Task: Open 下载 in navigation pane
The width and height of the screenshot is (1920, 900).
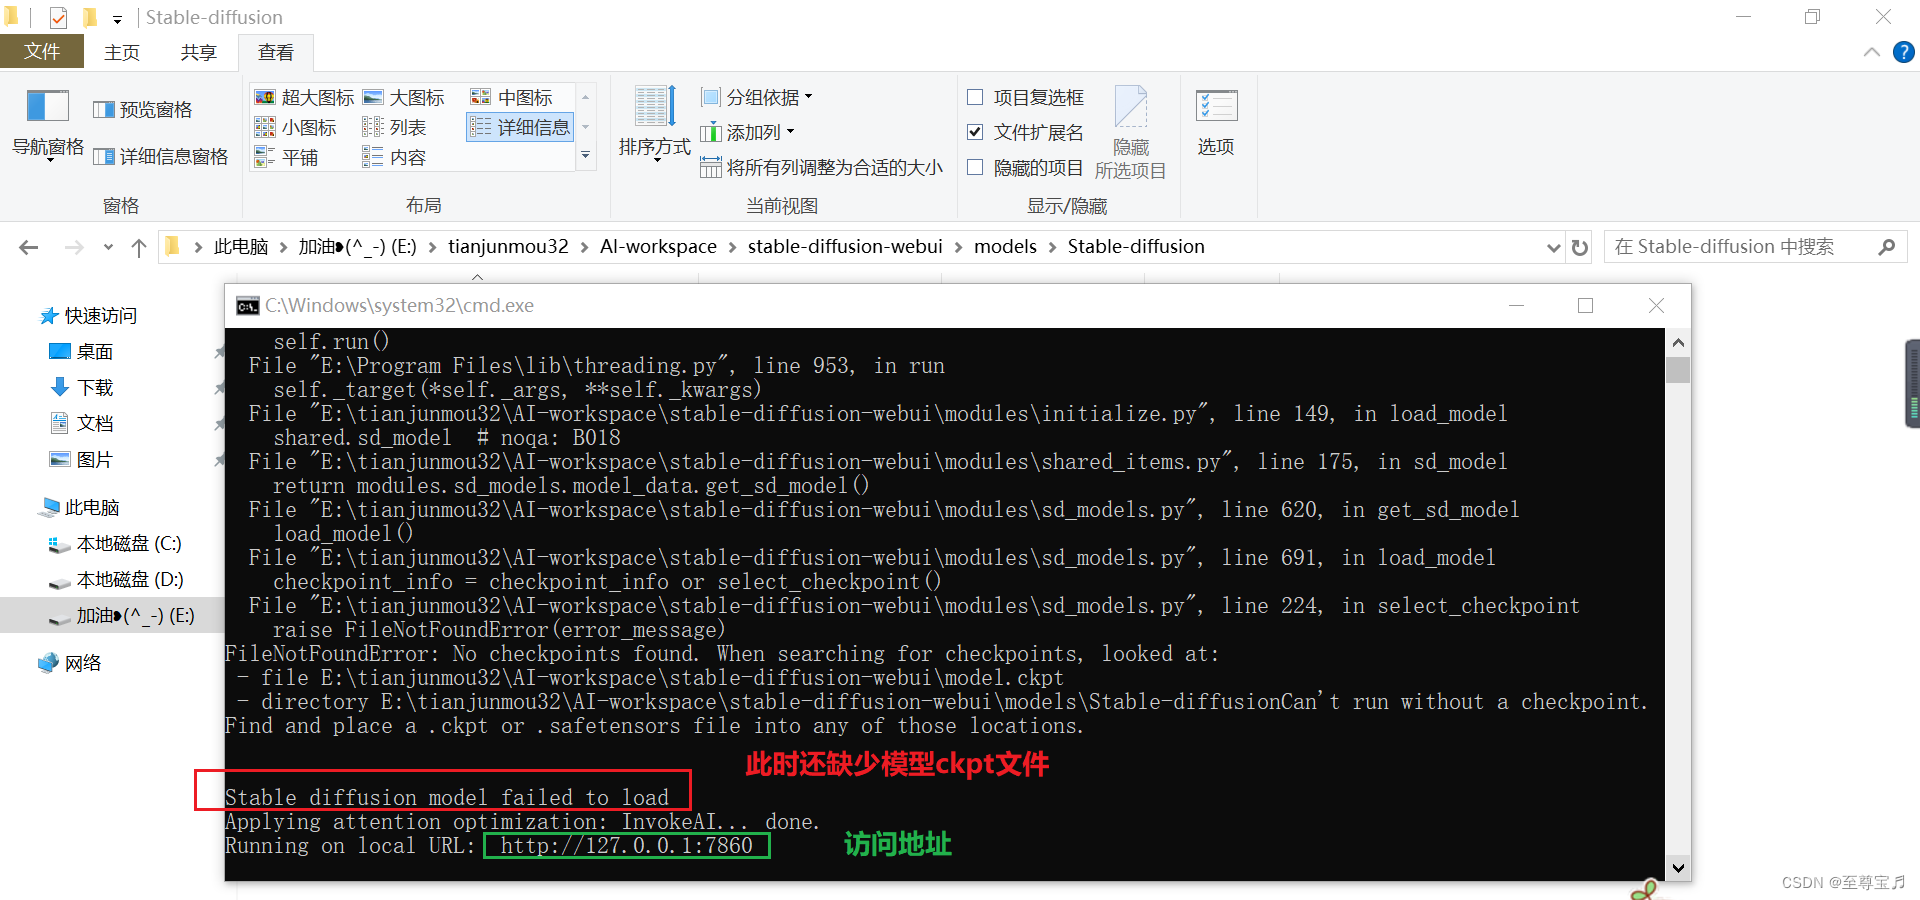Action: pos(82,388)
